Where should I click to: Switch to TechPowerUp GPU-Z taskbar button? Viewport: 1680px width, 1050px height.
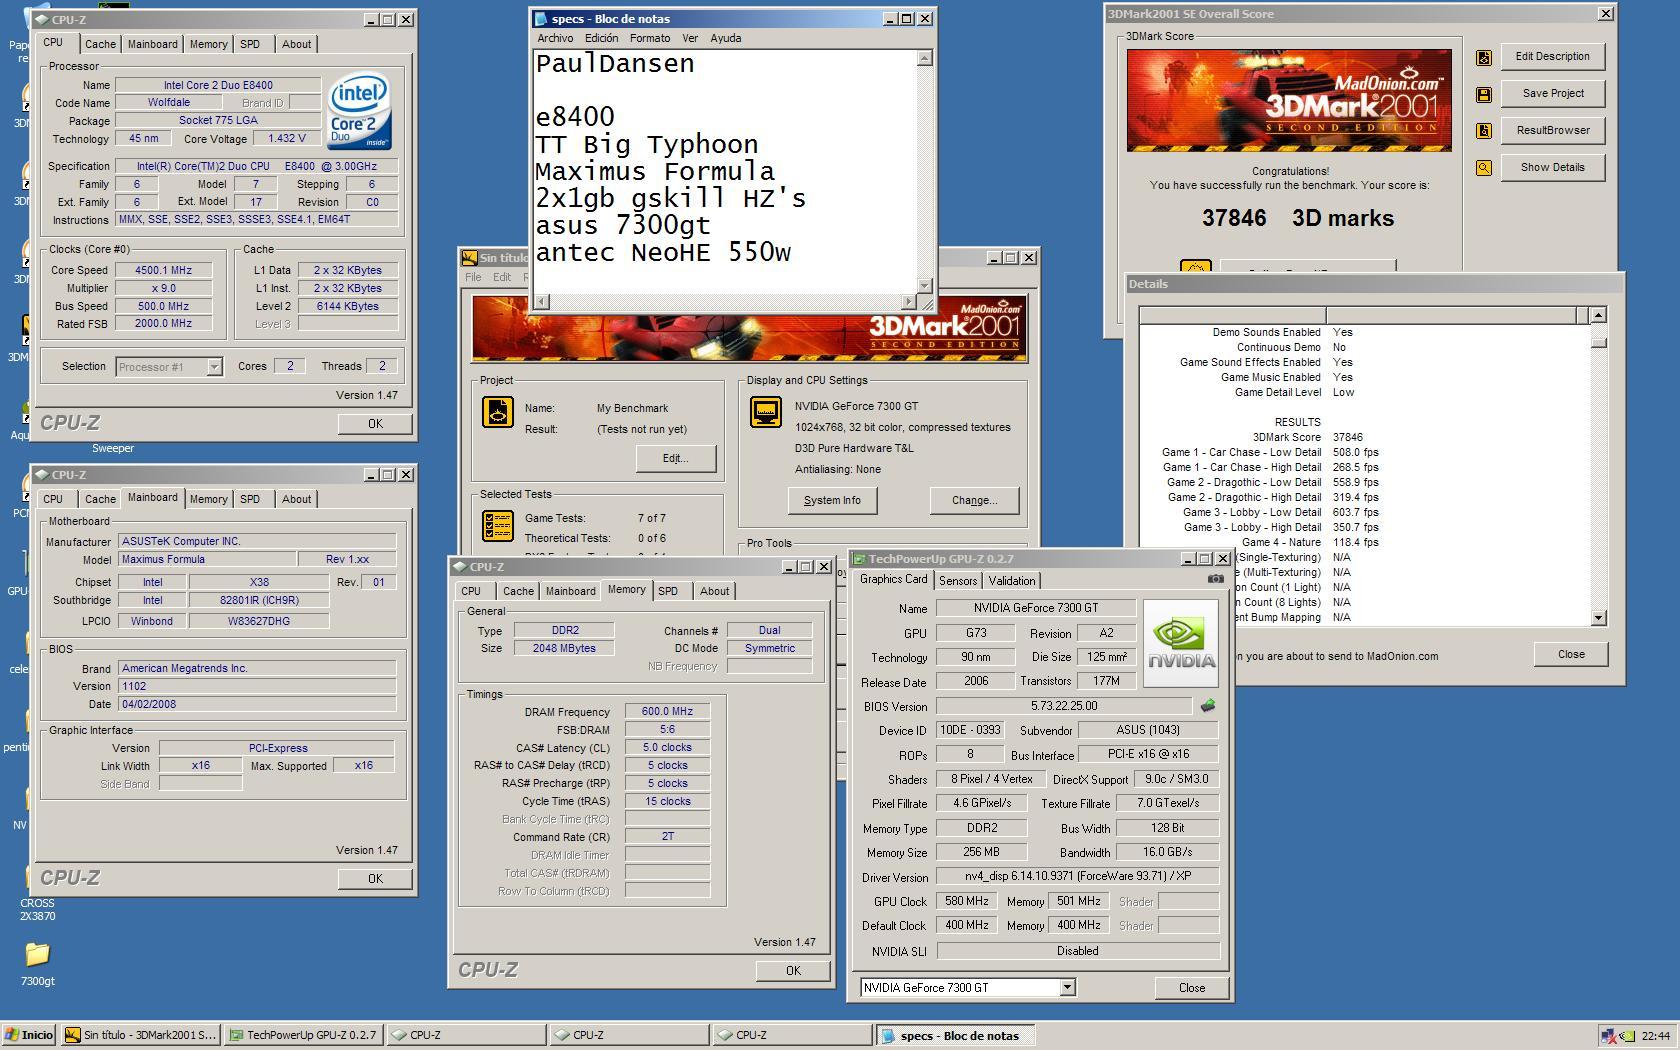303,1035
